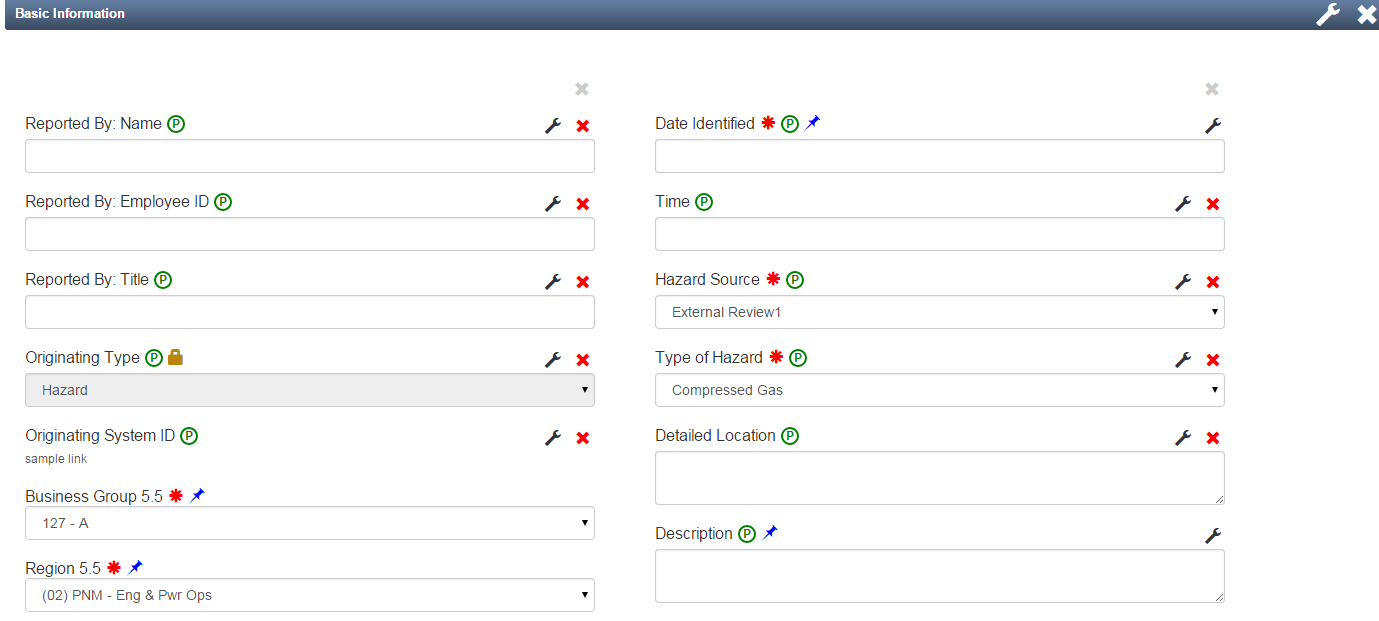Configure the Originating System ID field
The height and width of the screenshot is (621, 1379).
[553, 438]
